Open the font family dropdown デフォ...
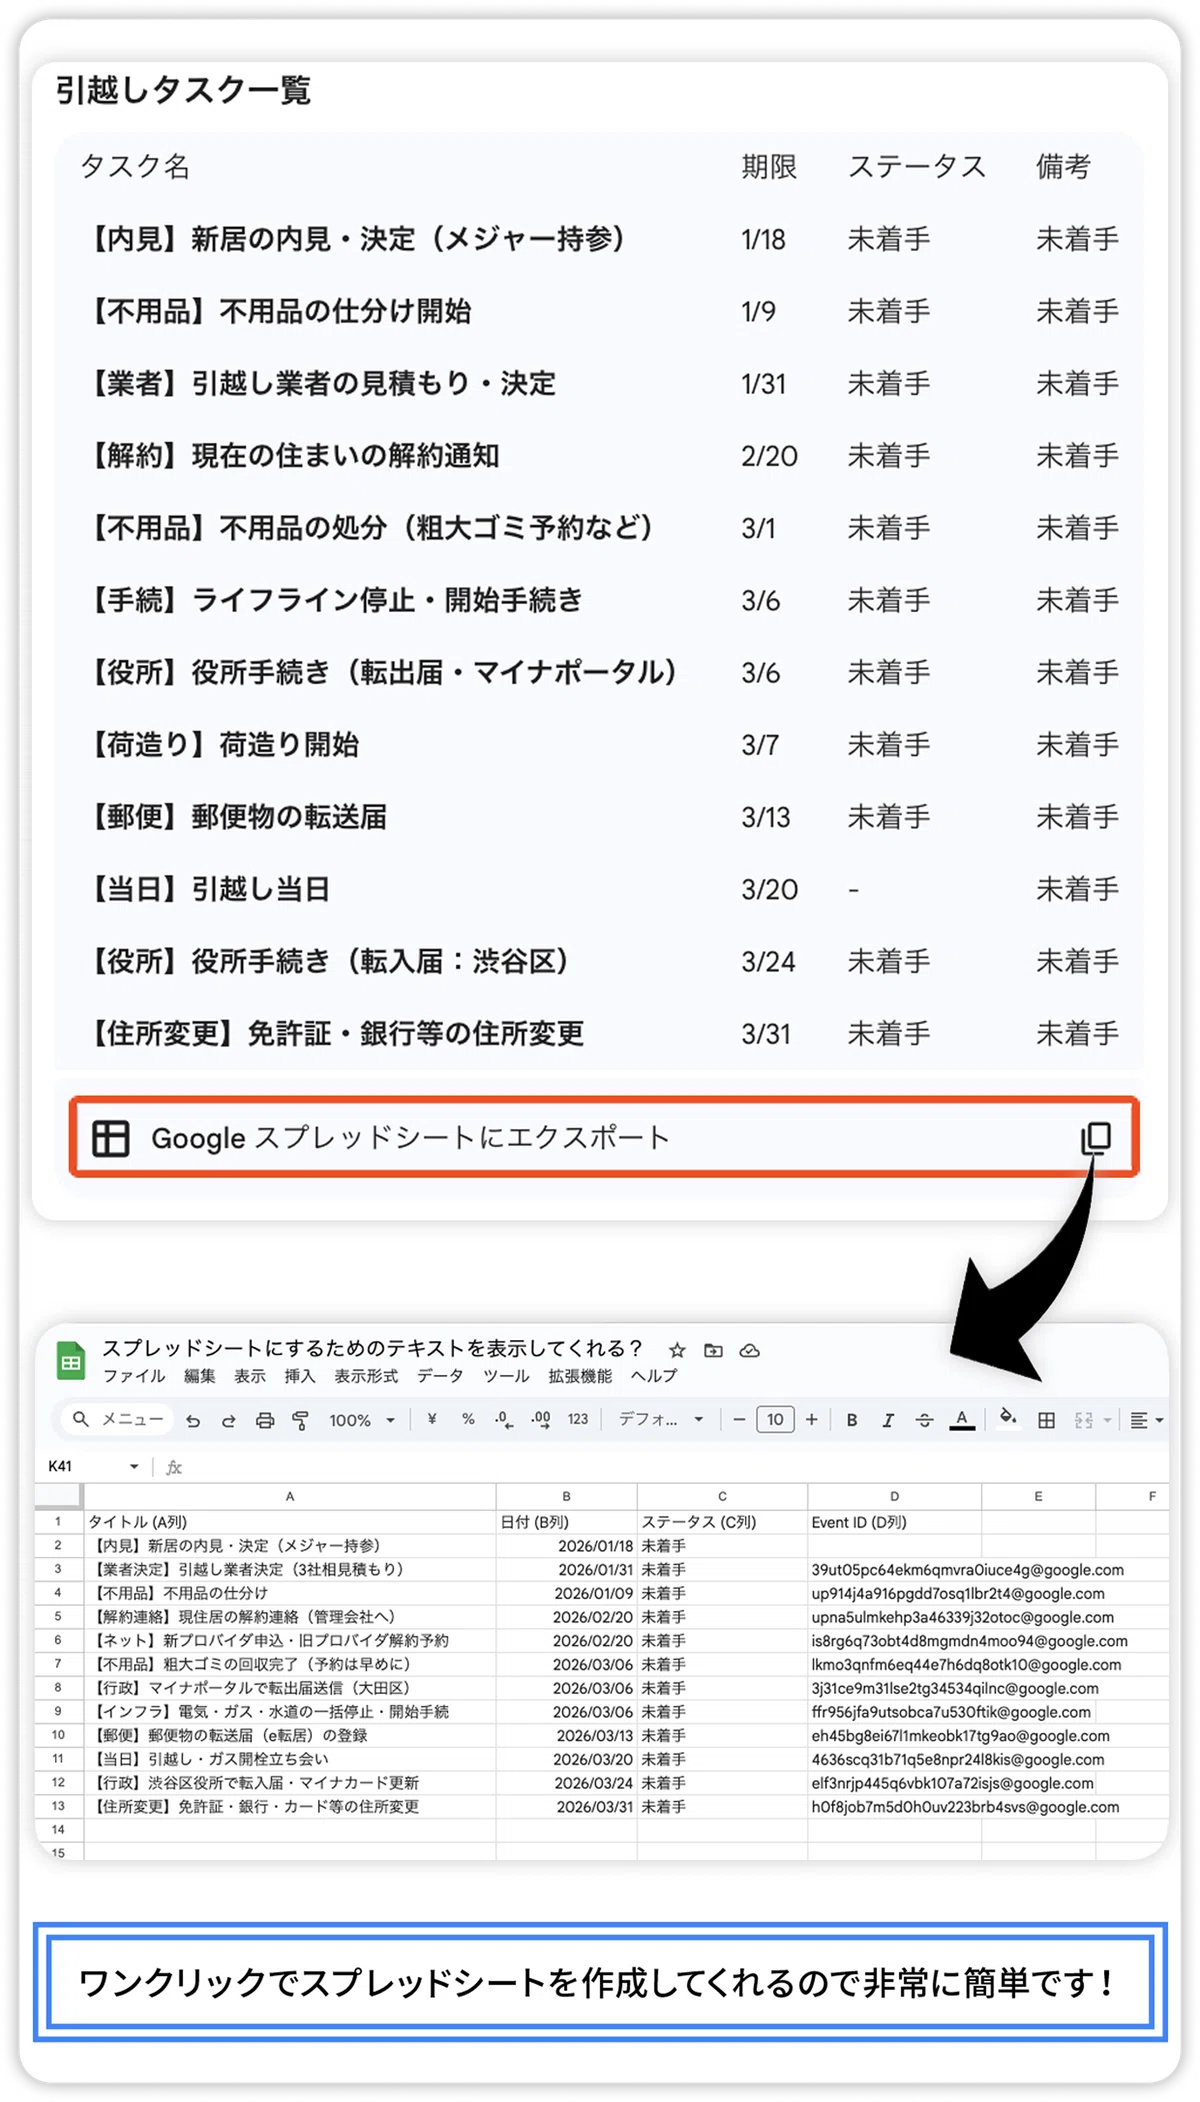Screen dimensions: 1200x2102 coord(660,1419)
